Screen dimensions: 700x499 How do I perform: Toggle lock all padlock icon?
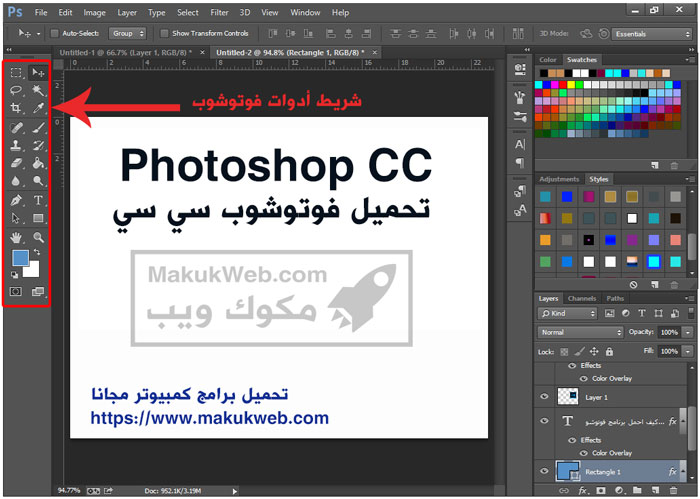[609, 352]
